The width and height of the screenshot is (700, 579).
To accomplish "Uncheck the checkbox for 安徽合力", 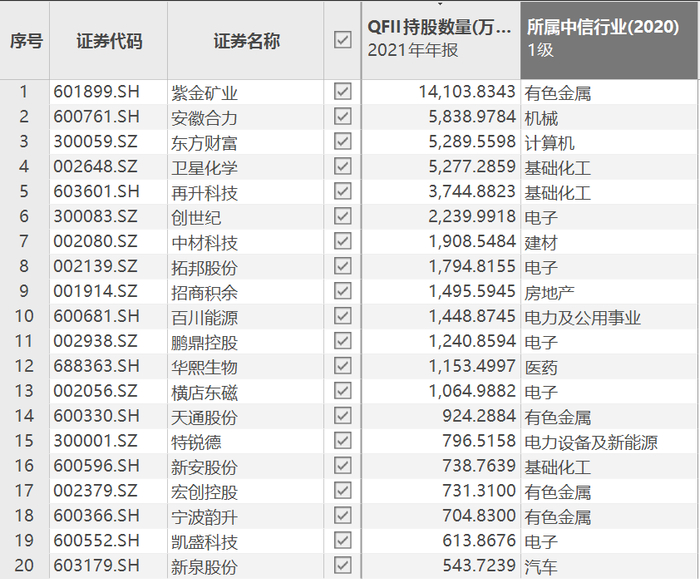I will (x=342, y=117).
